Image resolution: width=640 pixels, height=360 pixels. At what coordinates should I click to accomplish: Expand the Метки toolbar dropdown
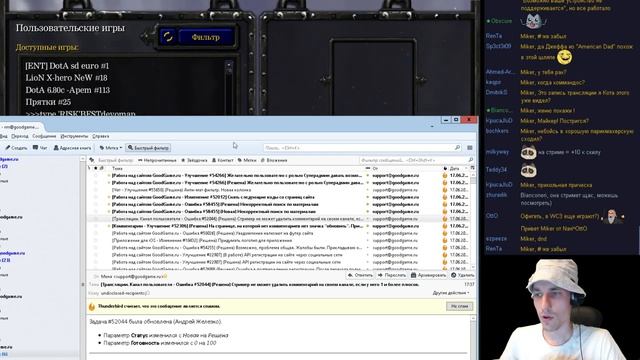pyautogui.click(x=111, y=148)
